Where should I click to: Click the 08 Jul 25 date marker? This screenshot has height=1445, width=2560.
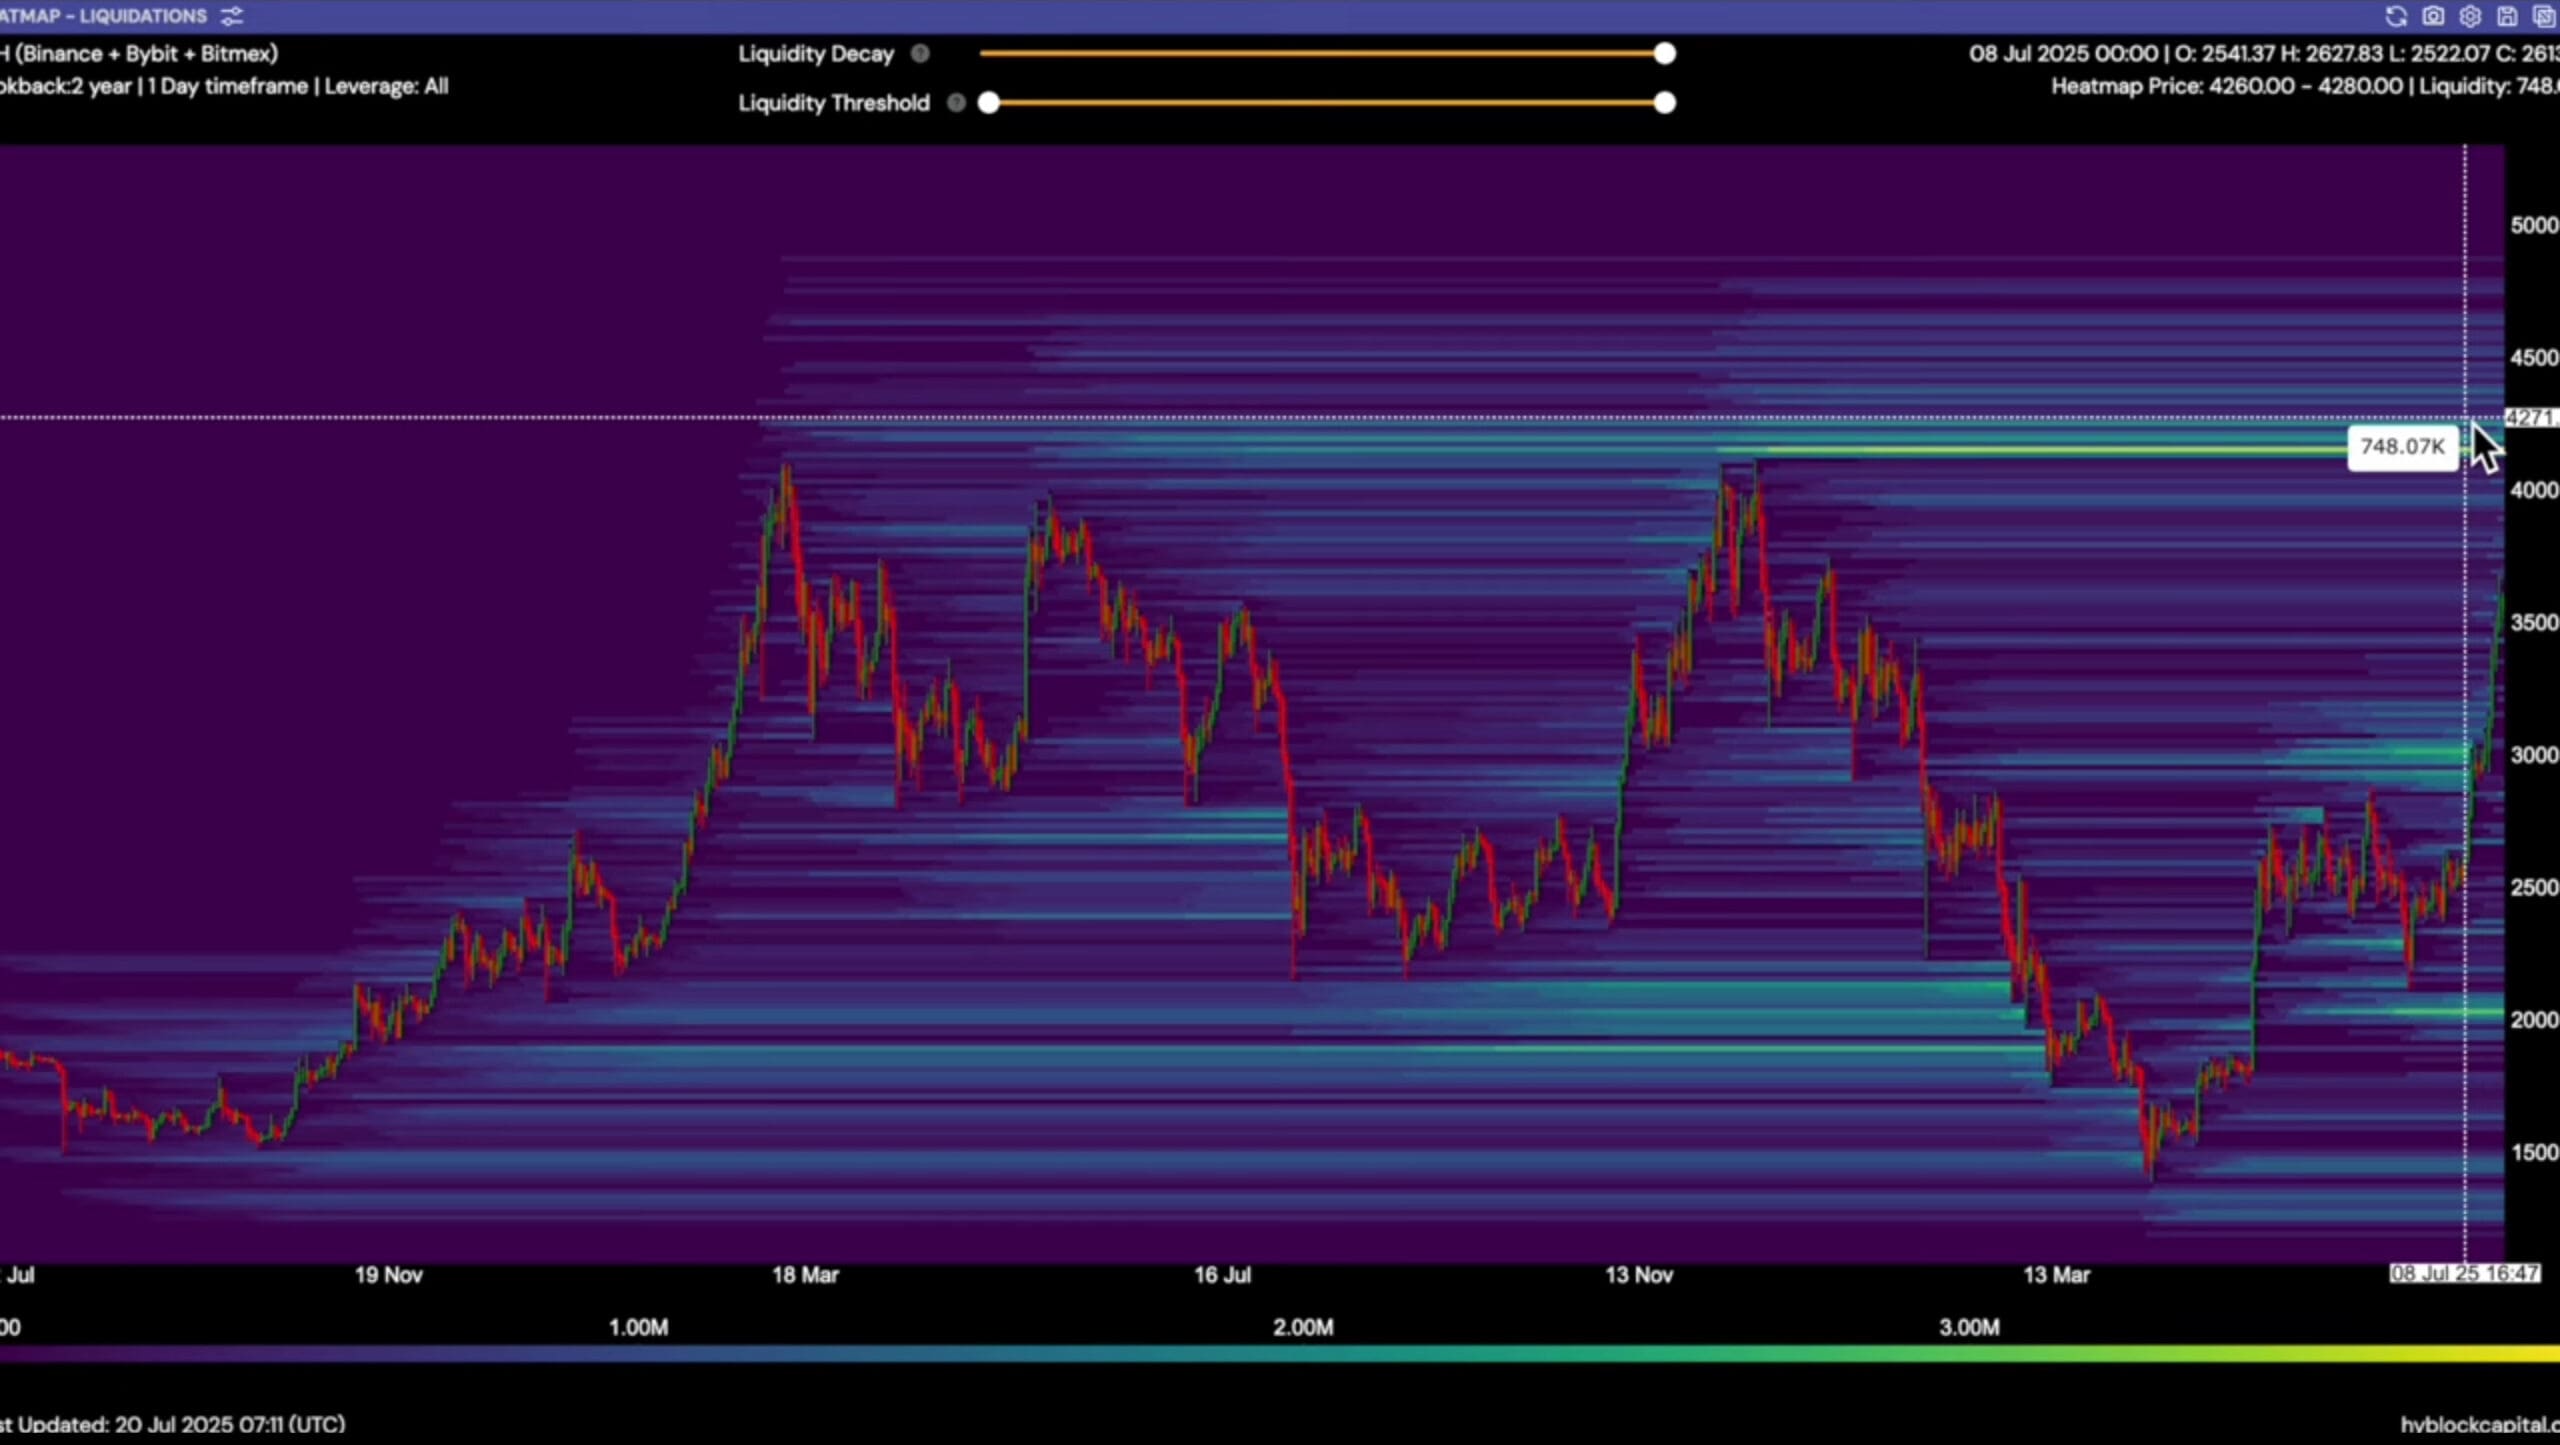pyautogui.click(x=2463, y=1273)
